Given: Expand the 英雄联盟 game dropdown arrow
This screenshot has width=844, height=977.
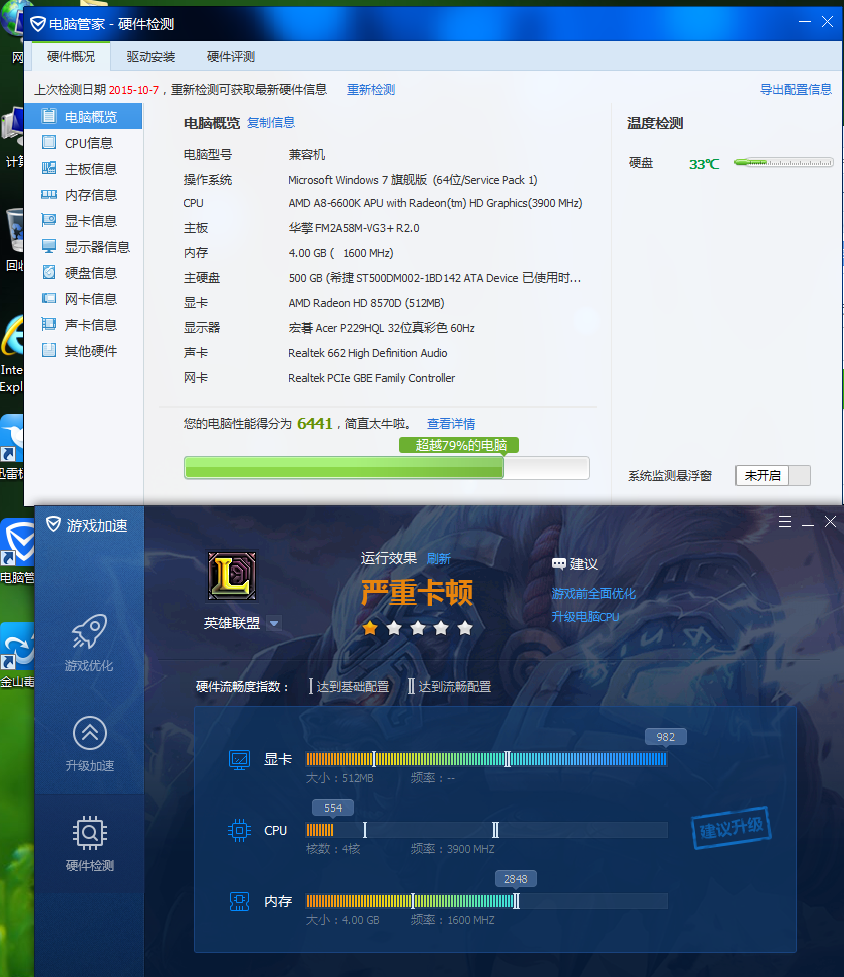Looking at the screenshot, I should 274,623.
